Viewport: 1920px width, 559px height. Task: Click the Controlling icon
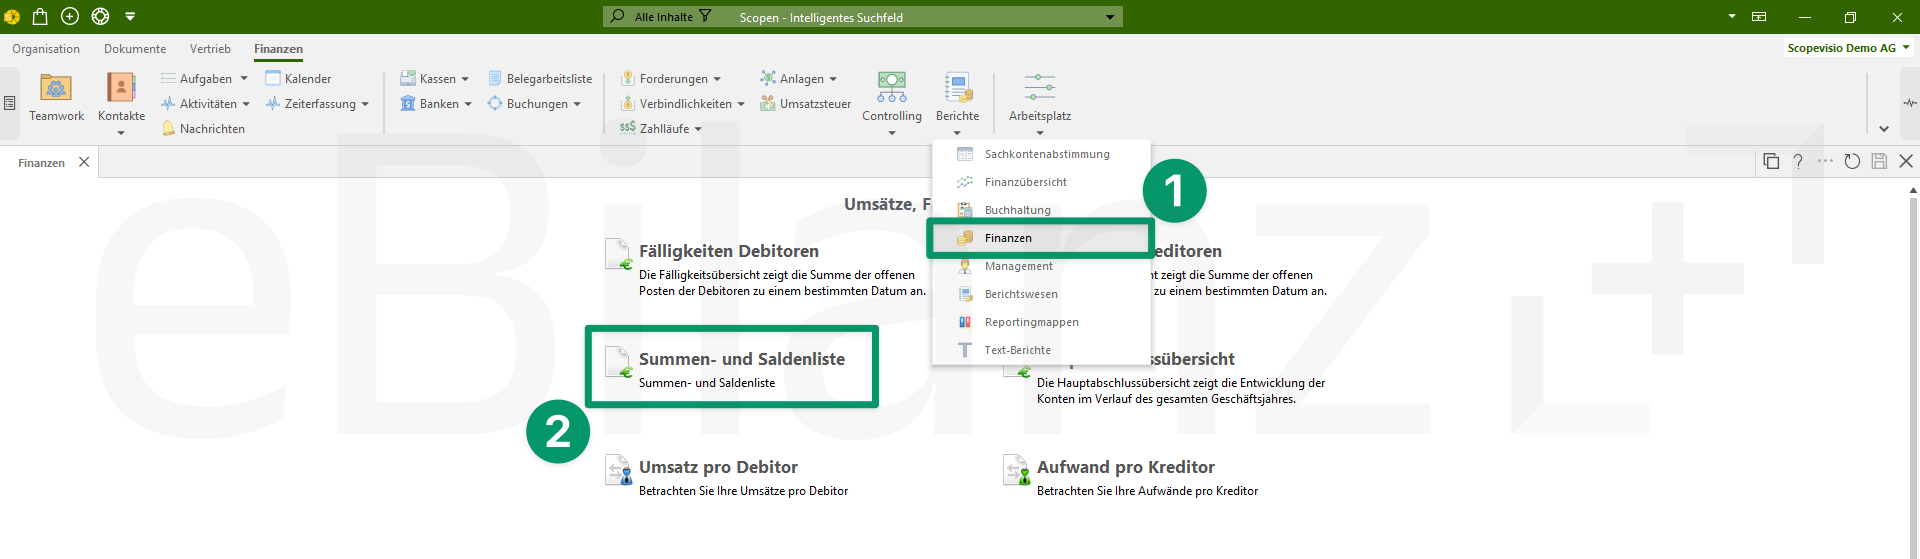[x=892, y=87]
